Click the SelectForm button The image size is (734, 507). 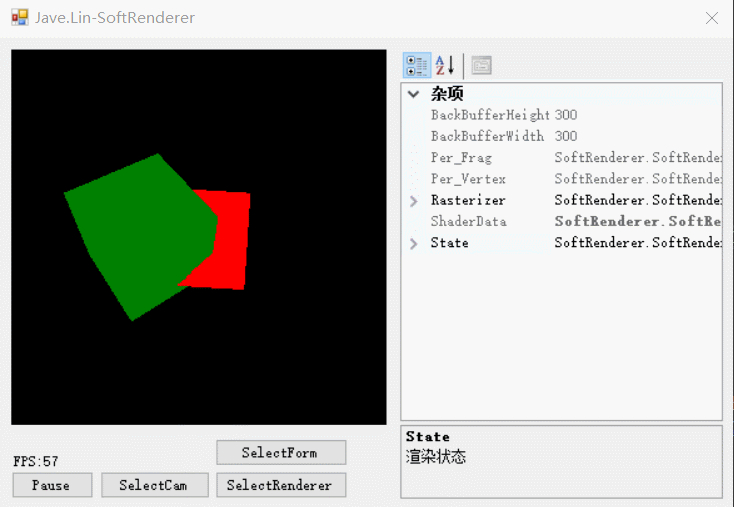[281, 452]
